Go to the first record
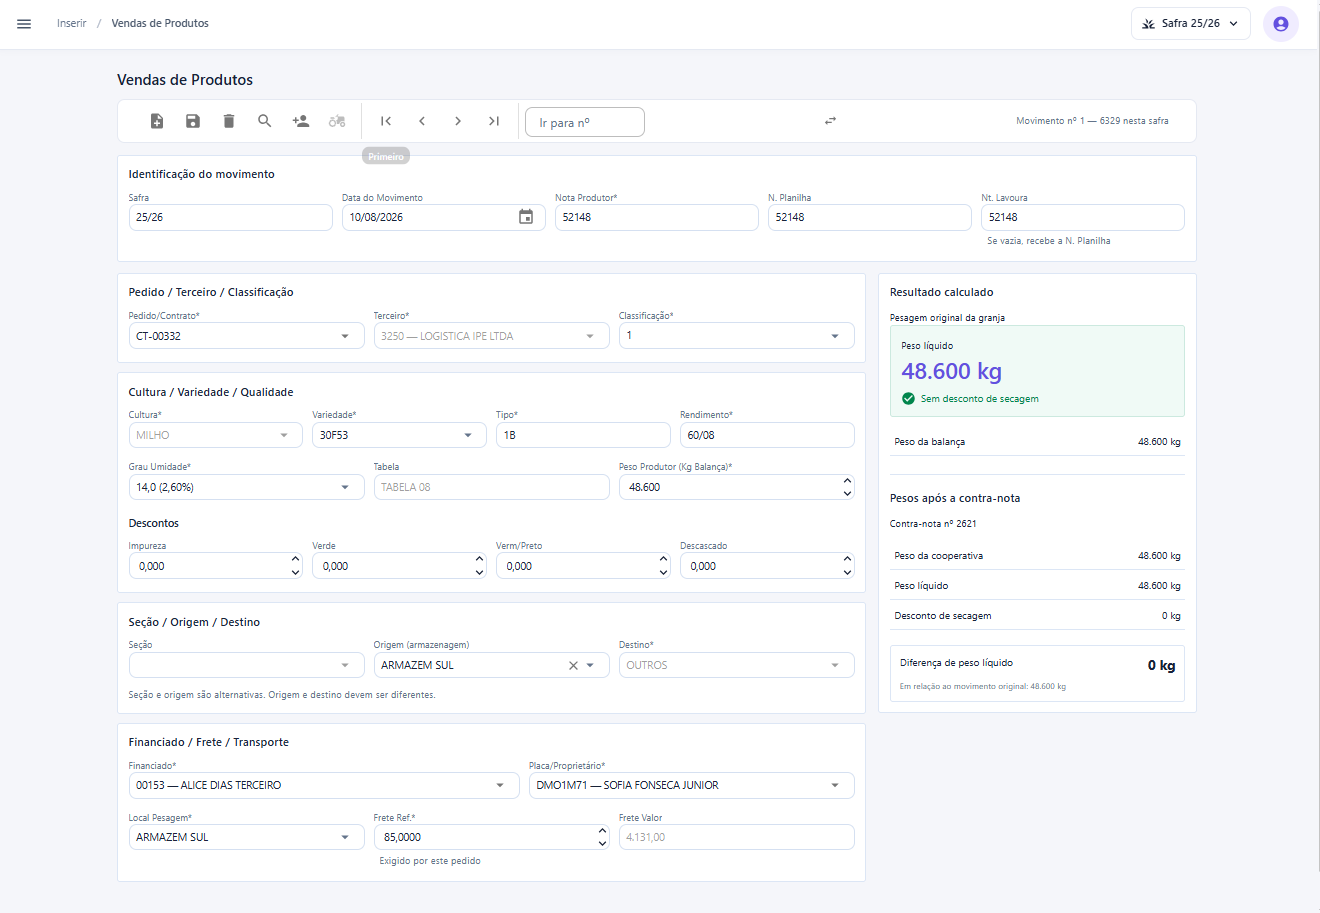 [386, 121]
